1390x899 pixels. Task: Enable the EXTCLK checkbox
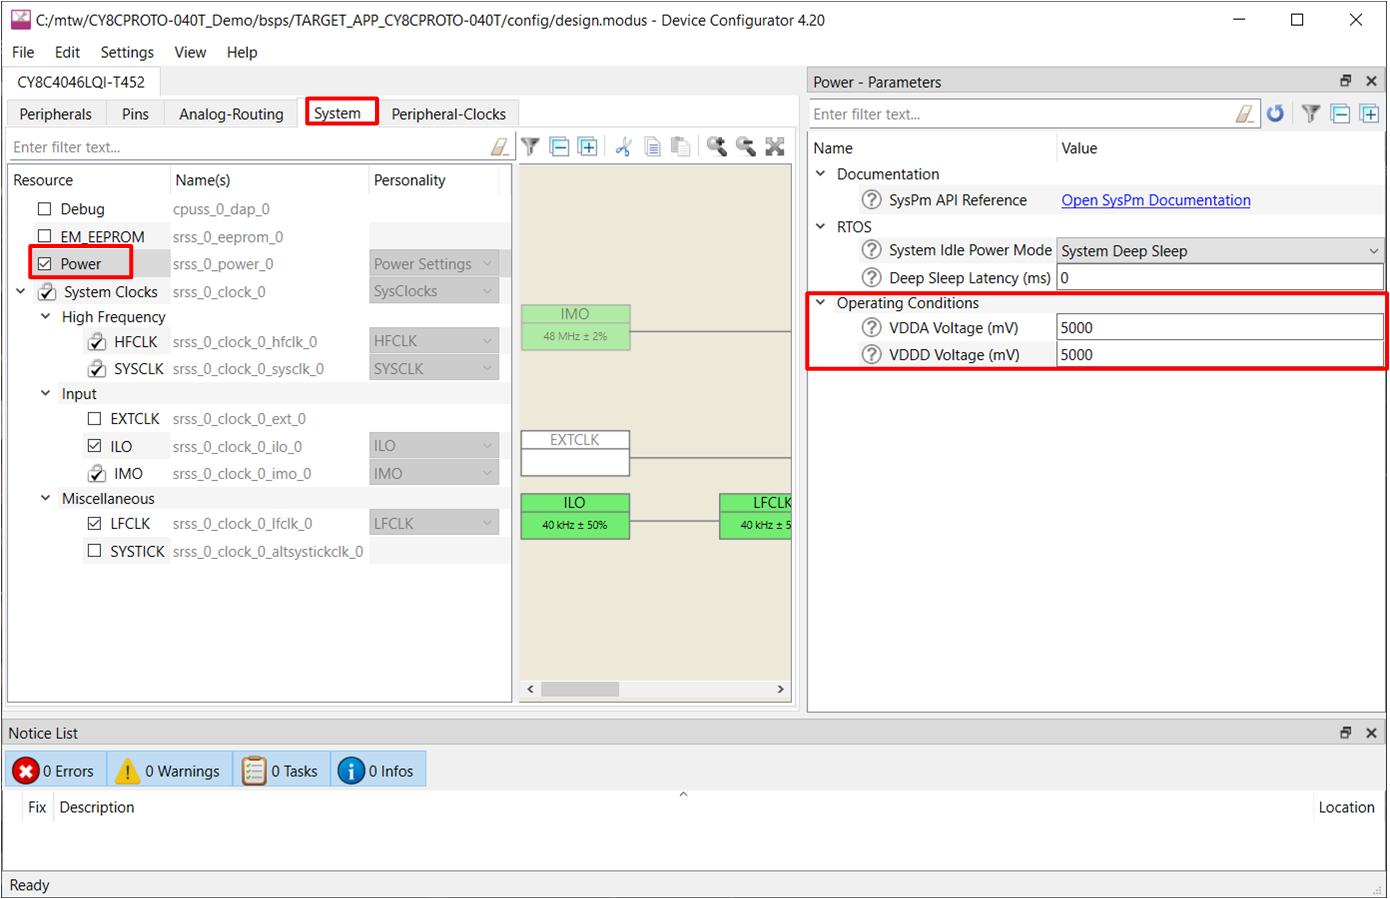point(94,419)
